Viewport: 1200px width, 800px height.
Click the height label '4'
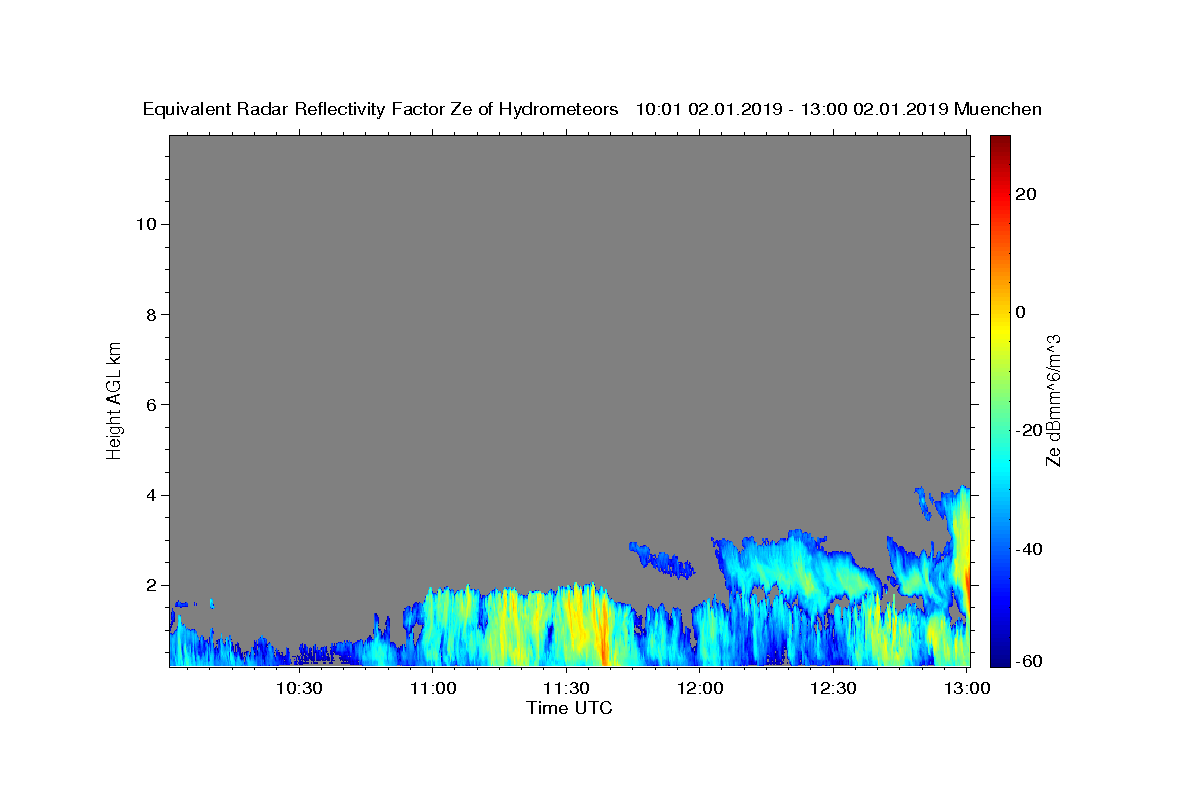pos(151,495)
